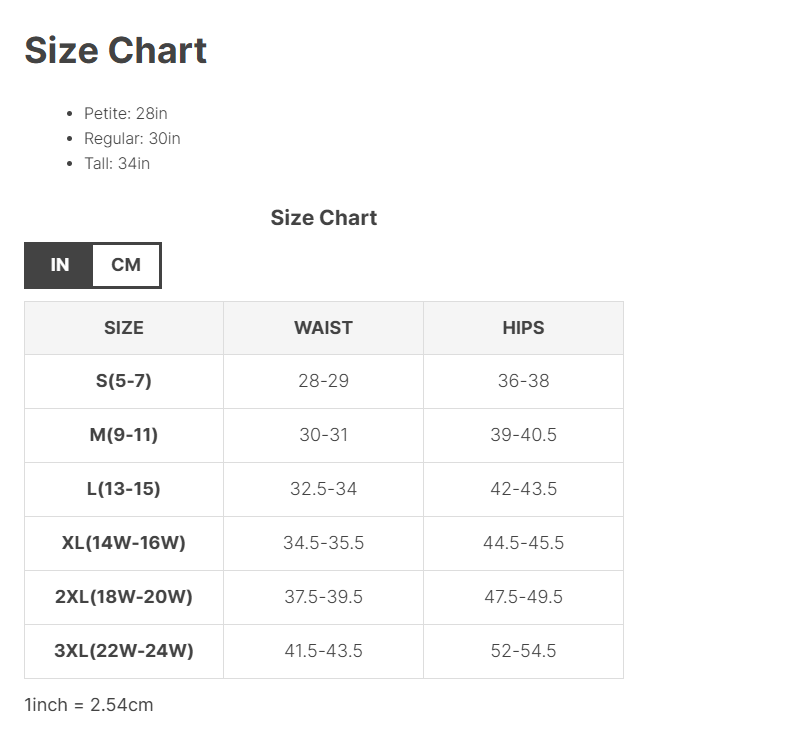Click the 28-29 waist measurement cell
This screenshot has height=744, width=797.
point(323,381)
